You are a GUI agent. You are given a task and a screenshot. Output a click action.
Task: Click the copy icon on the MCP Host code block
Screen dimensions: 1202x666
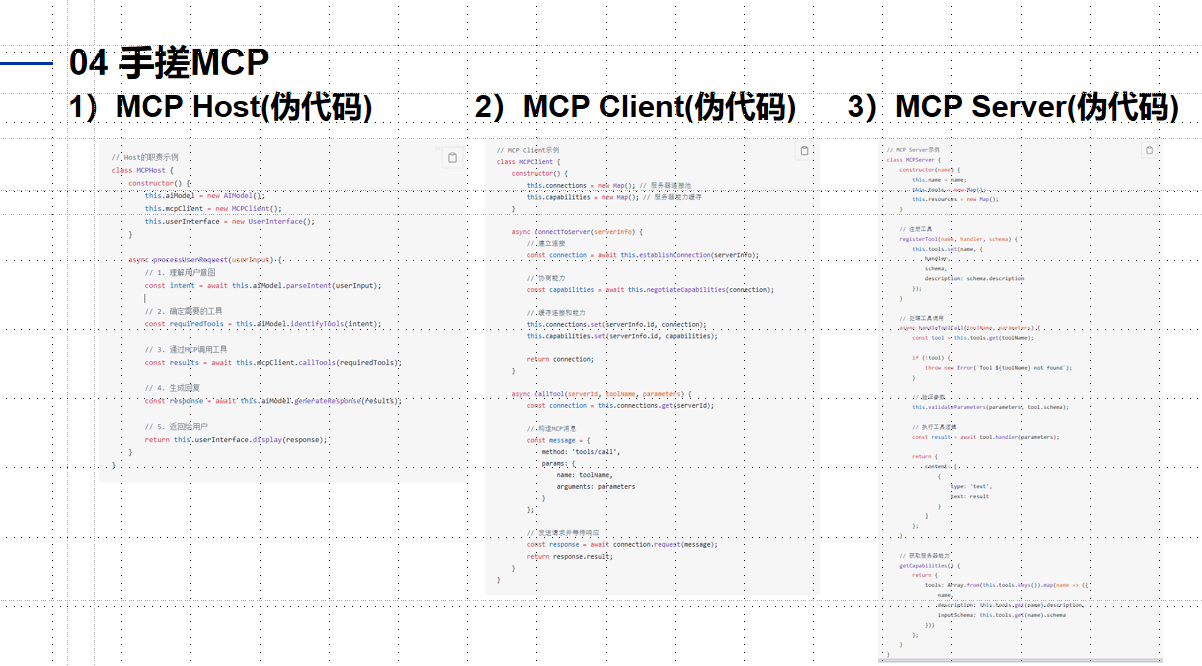pos(452,158)
